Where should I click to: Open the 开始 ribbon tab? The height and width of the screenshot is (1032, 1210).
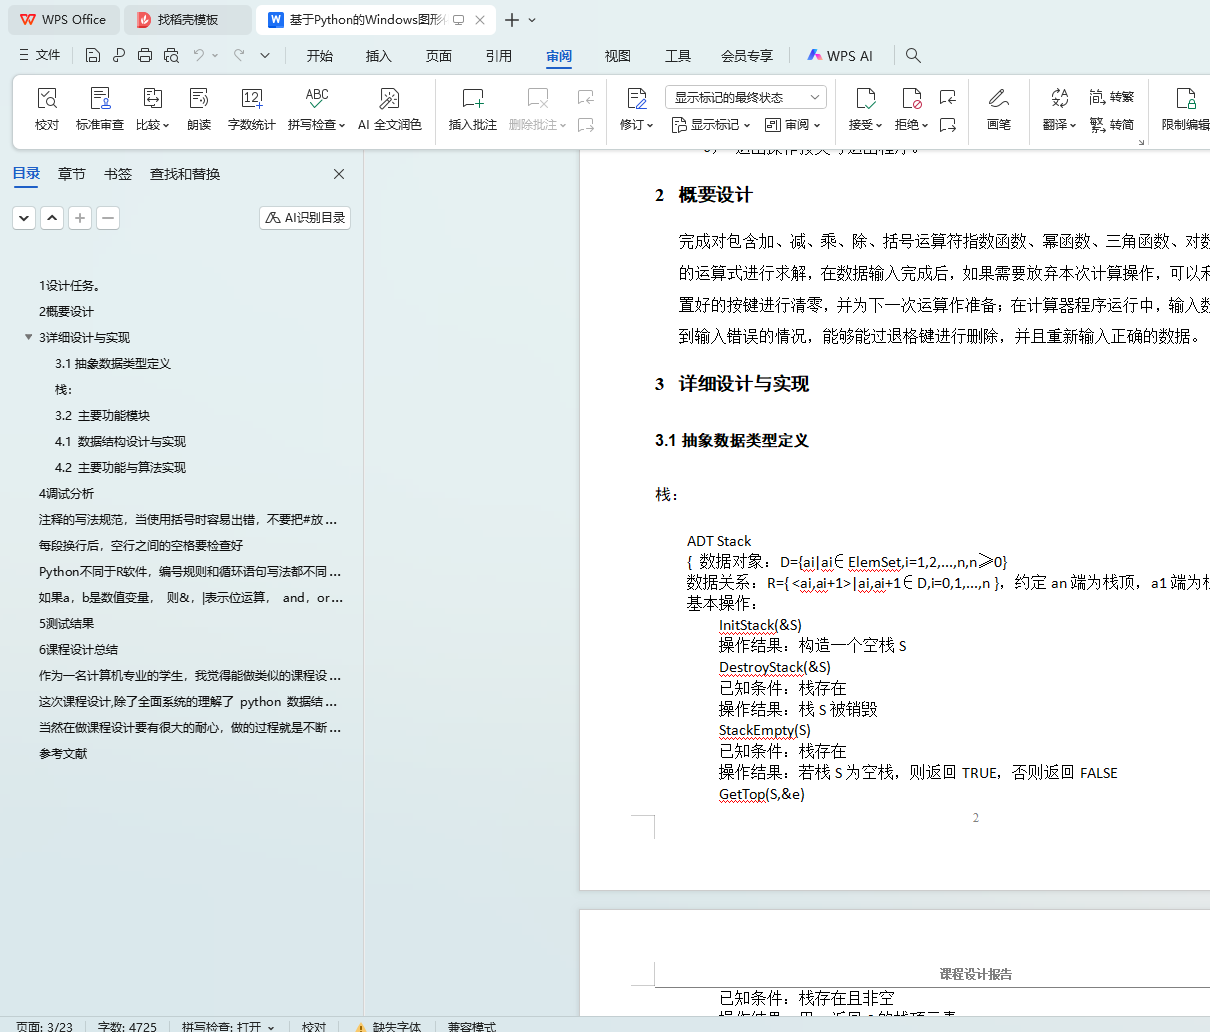[320, 56]
